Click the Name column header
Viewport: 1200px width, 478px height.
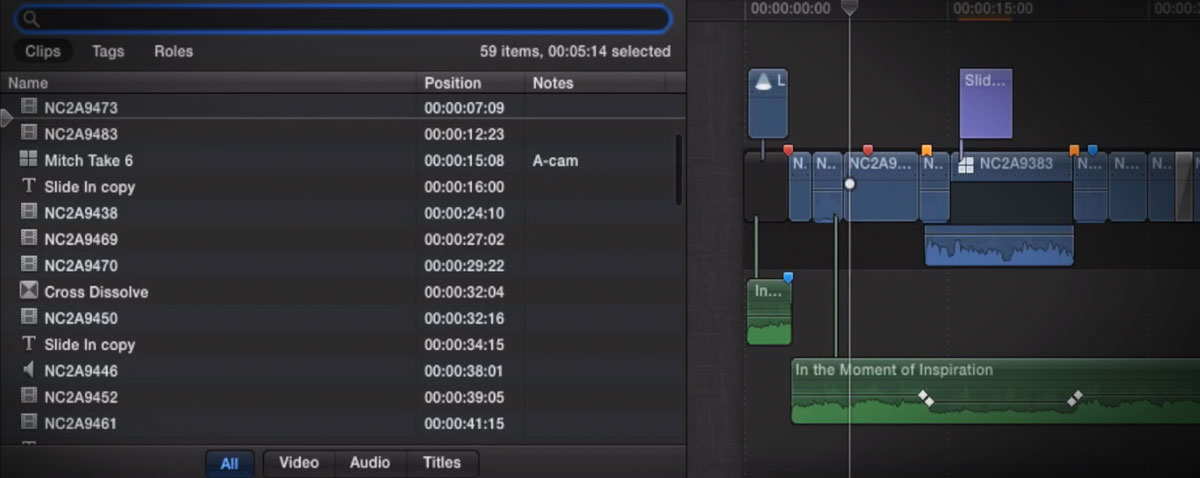click(208, 83)
